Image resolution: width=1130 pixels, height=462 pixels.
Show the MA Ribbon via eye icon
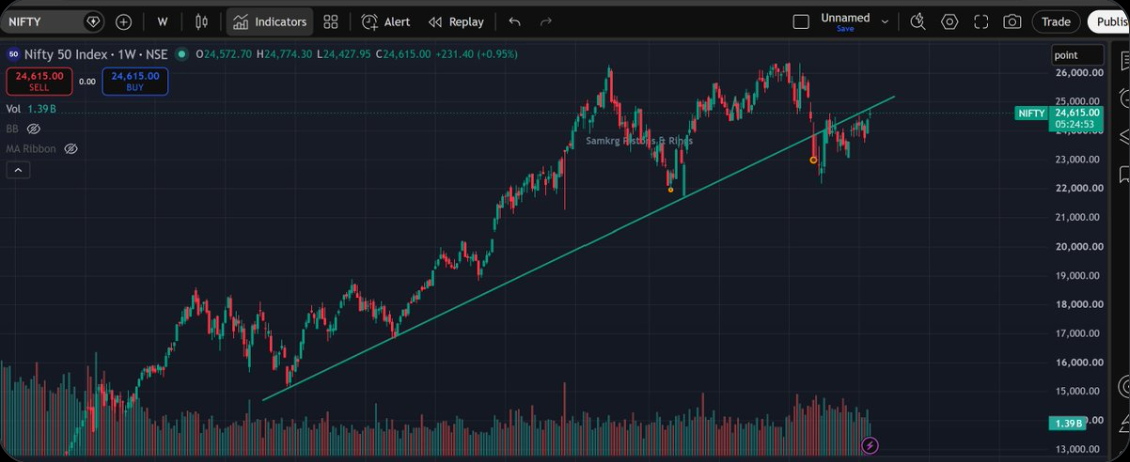tap(71, 149)
